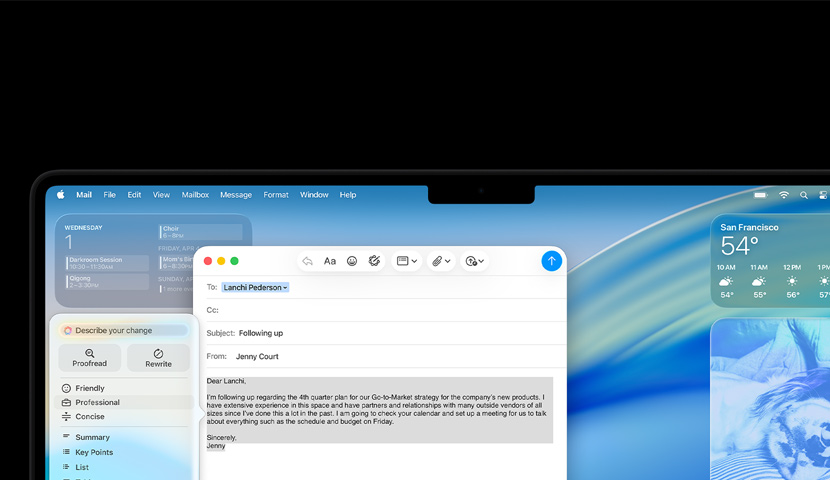This screenshot has width=830, height=480.
Task: Click the Dear Lanchi greeting line
Action: click(x=227, y=381)
